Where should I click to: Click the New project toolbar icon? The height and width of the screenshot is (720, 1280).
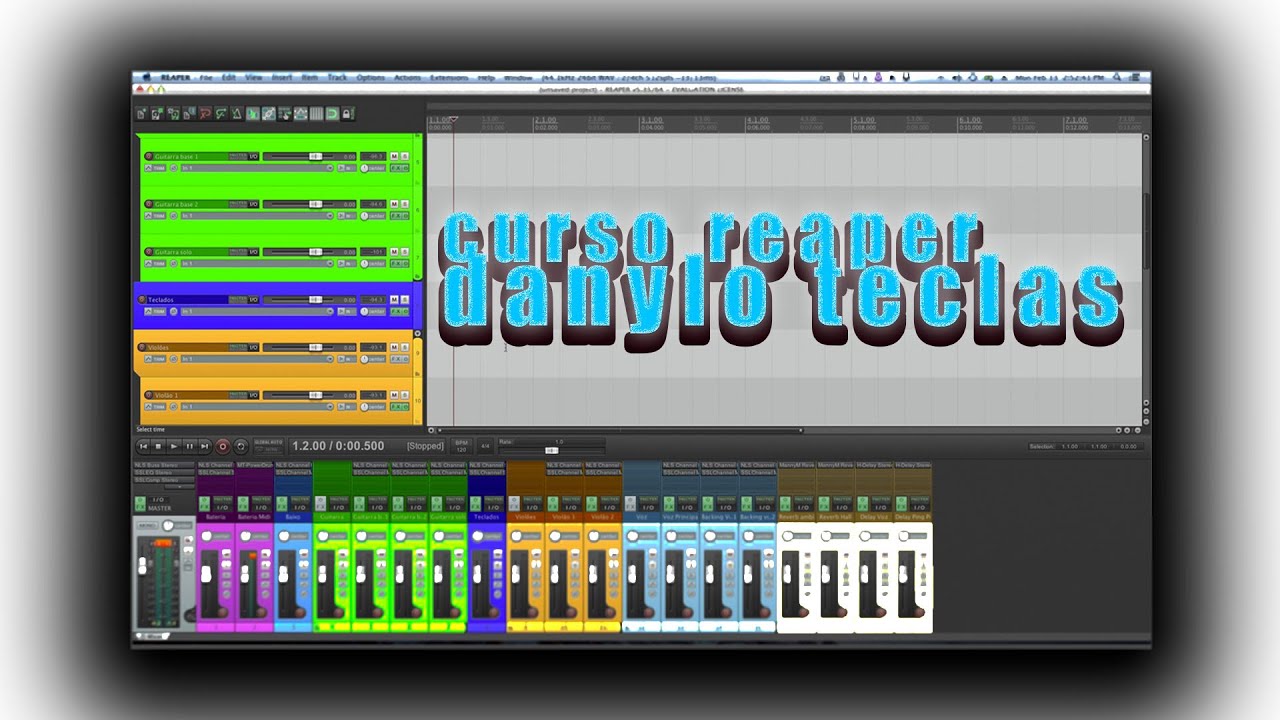point(141,113)
